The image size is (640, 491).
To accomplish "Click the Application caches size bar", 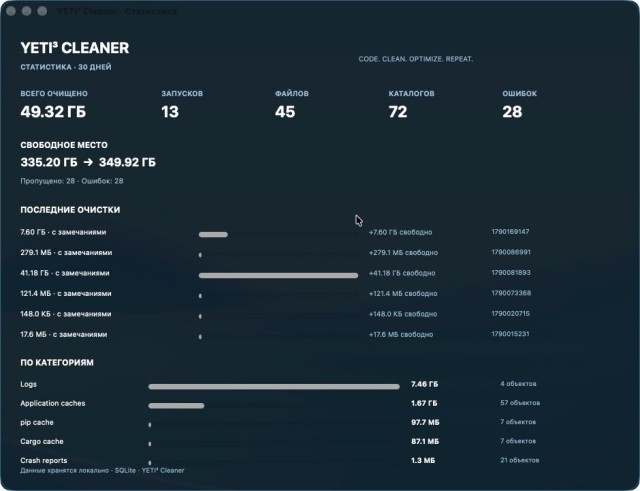I will pos(176,406).
